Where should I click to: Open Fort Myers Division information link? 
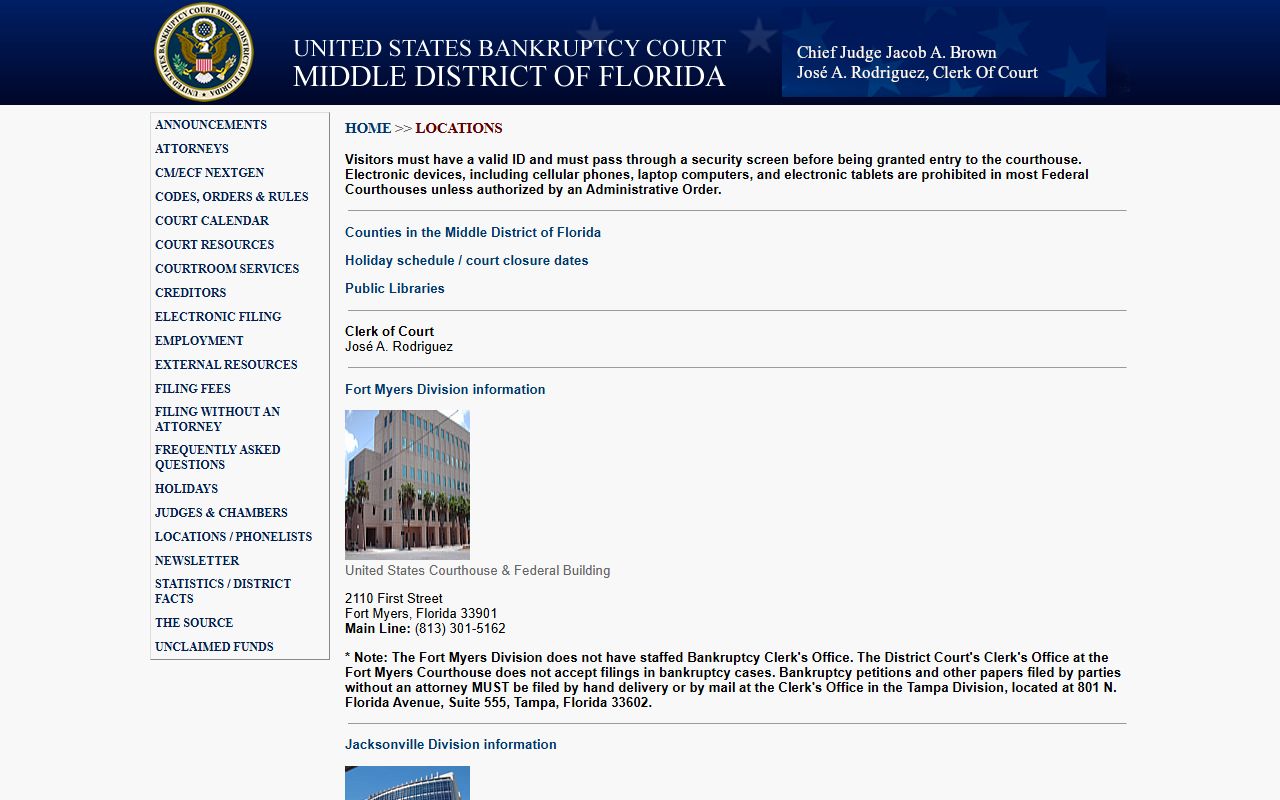(x=445, y=389)
